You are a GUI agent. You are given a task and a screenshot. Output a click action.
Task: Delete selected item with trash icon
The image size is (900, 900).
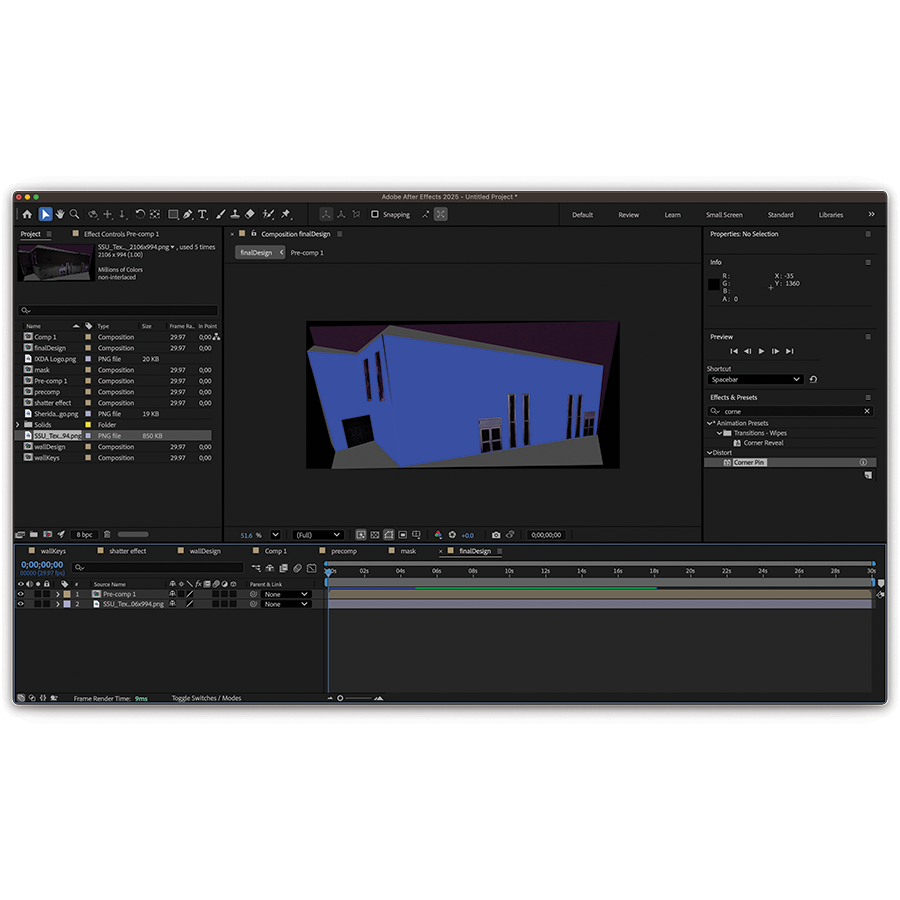coord(108,535)
